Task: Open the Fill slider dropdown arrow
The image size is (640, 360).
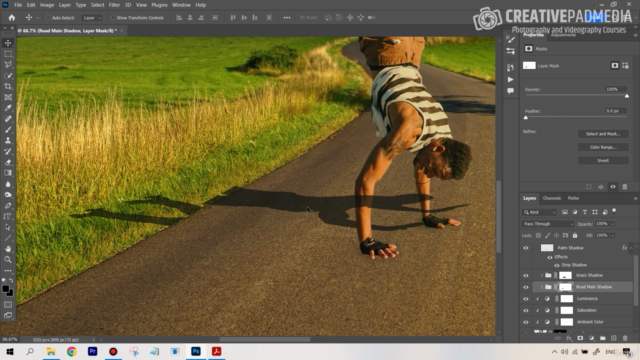Action: tap(613, 236)
